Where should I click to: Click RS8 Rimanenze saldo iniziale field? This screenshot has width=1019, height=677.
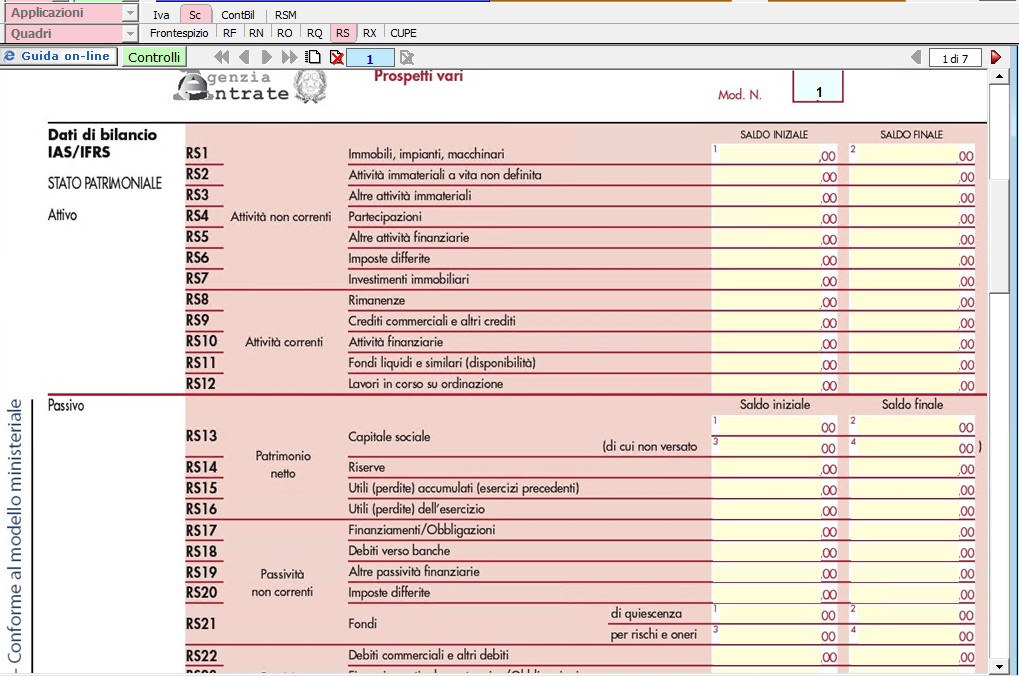(x=774, y=301)
